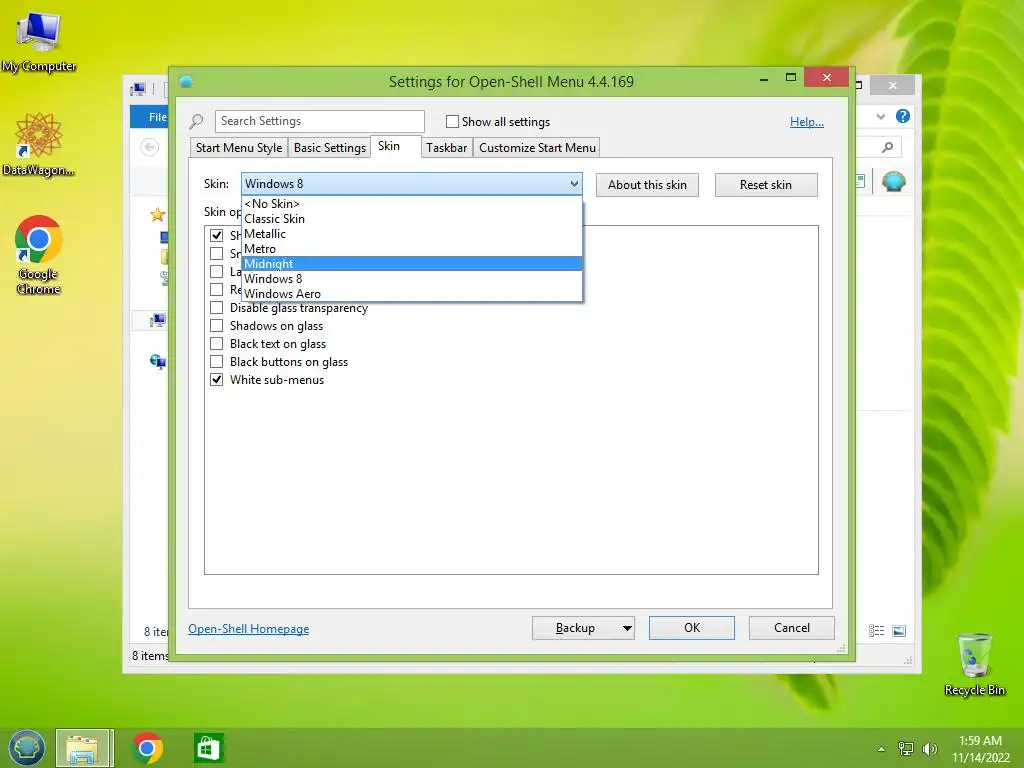The image size is (1024, 768).
Task: Click the Open-Shell shell icon in Explorer window
Action: coord(893,181)
